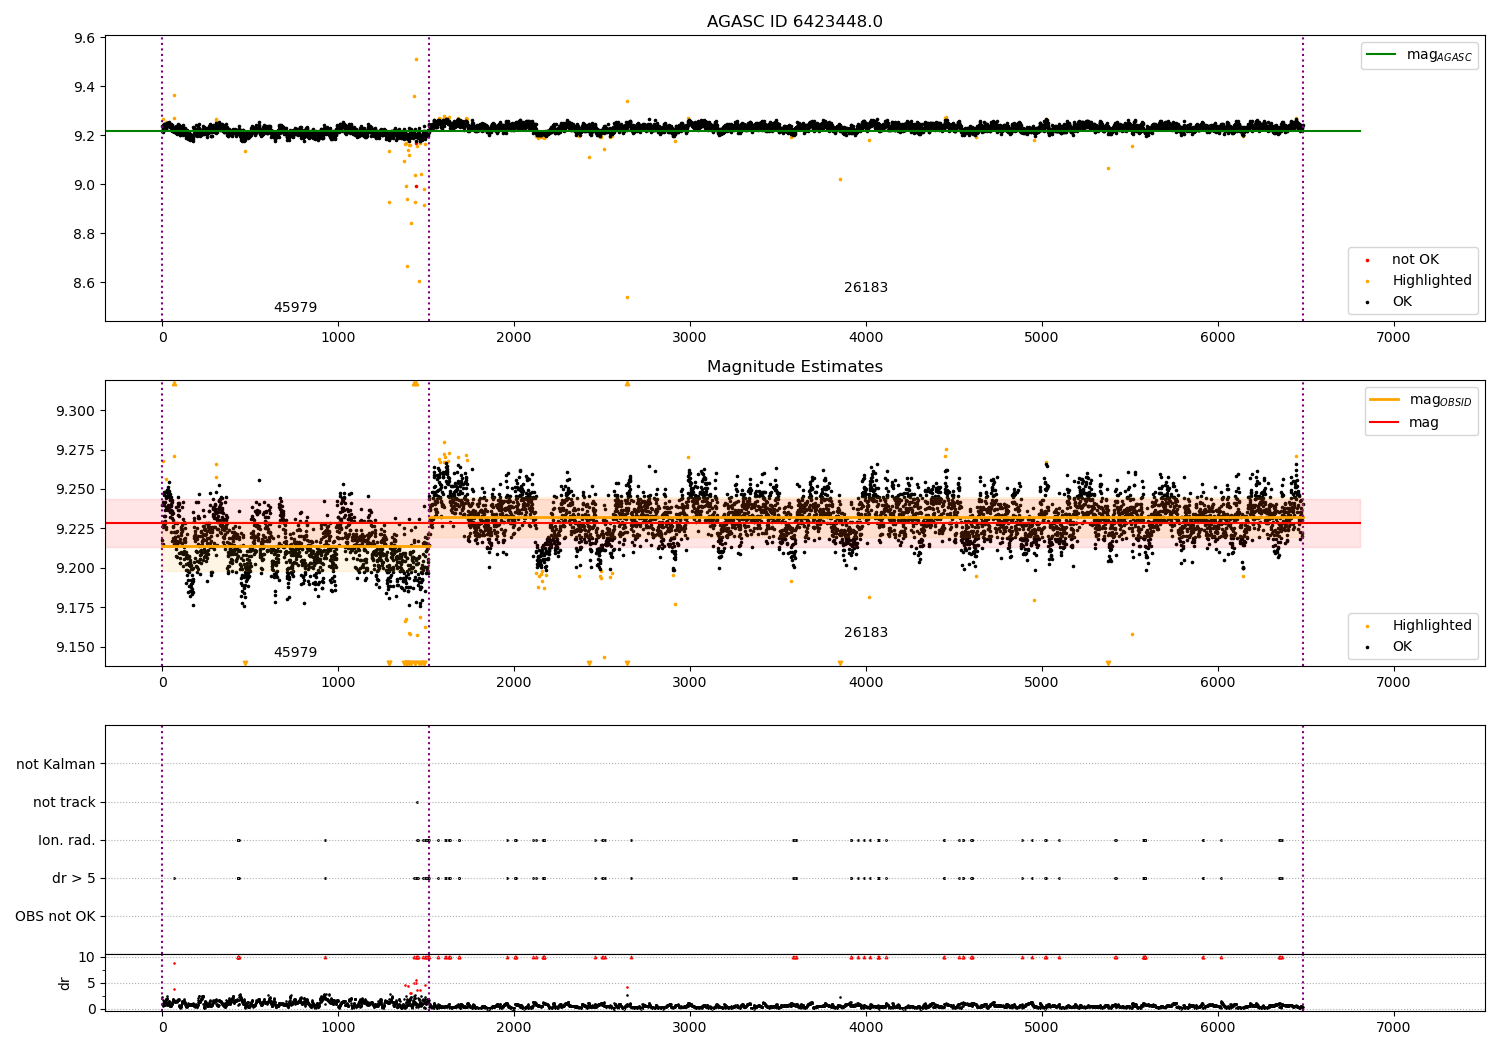
Task: Click "Highlighted" in the top plot legend
Action: 1431,281
